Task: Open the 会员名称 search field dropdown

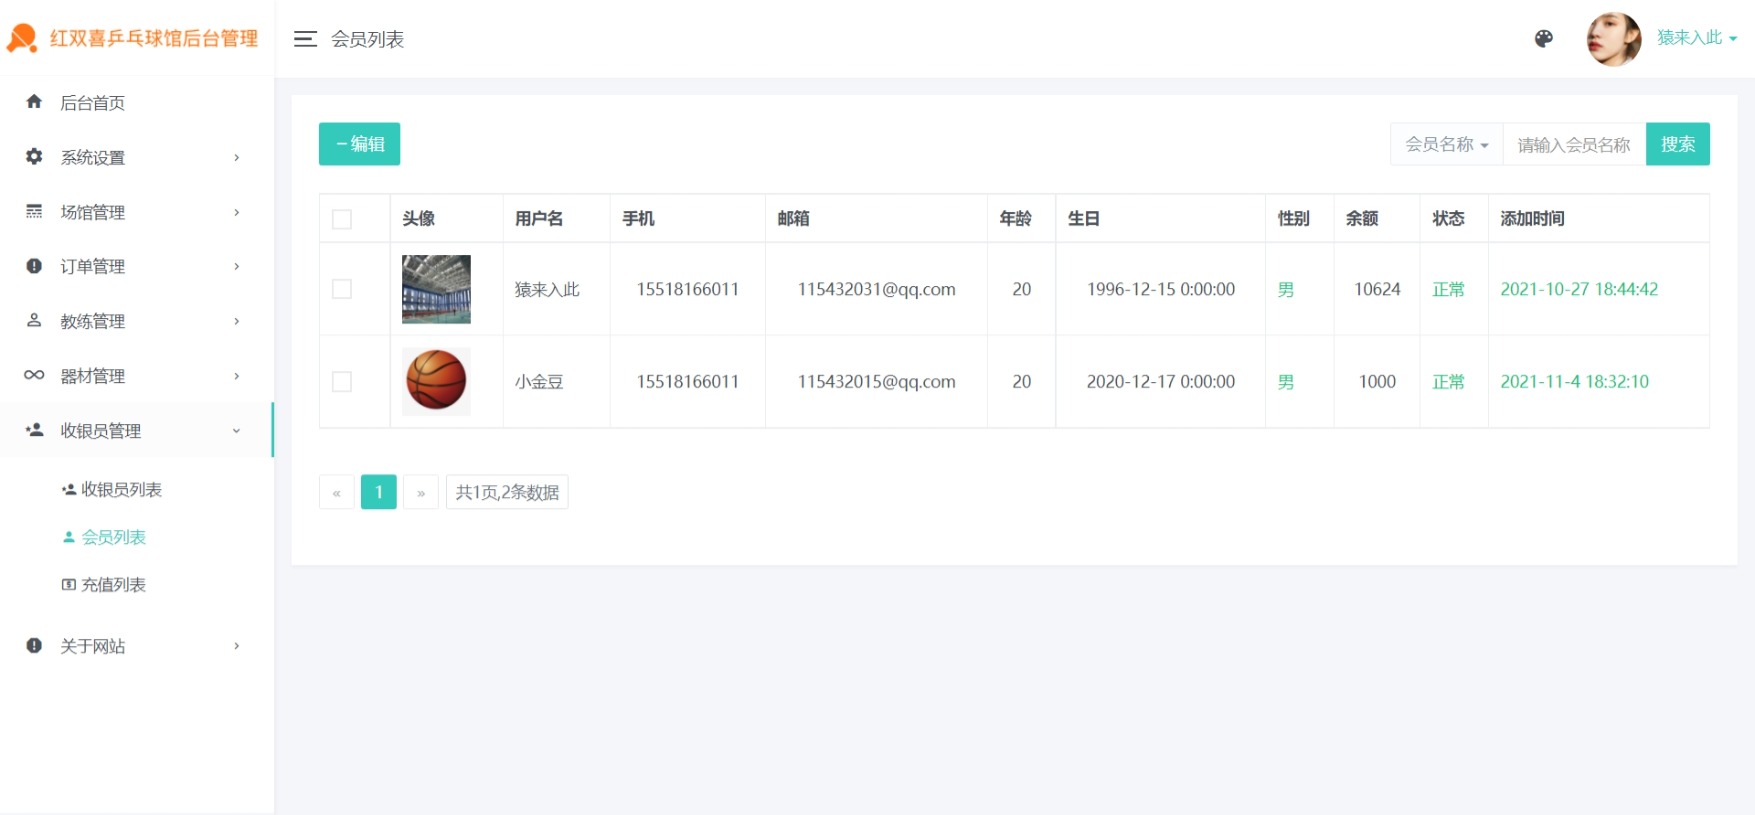Action: 1447,144
